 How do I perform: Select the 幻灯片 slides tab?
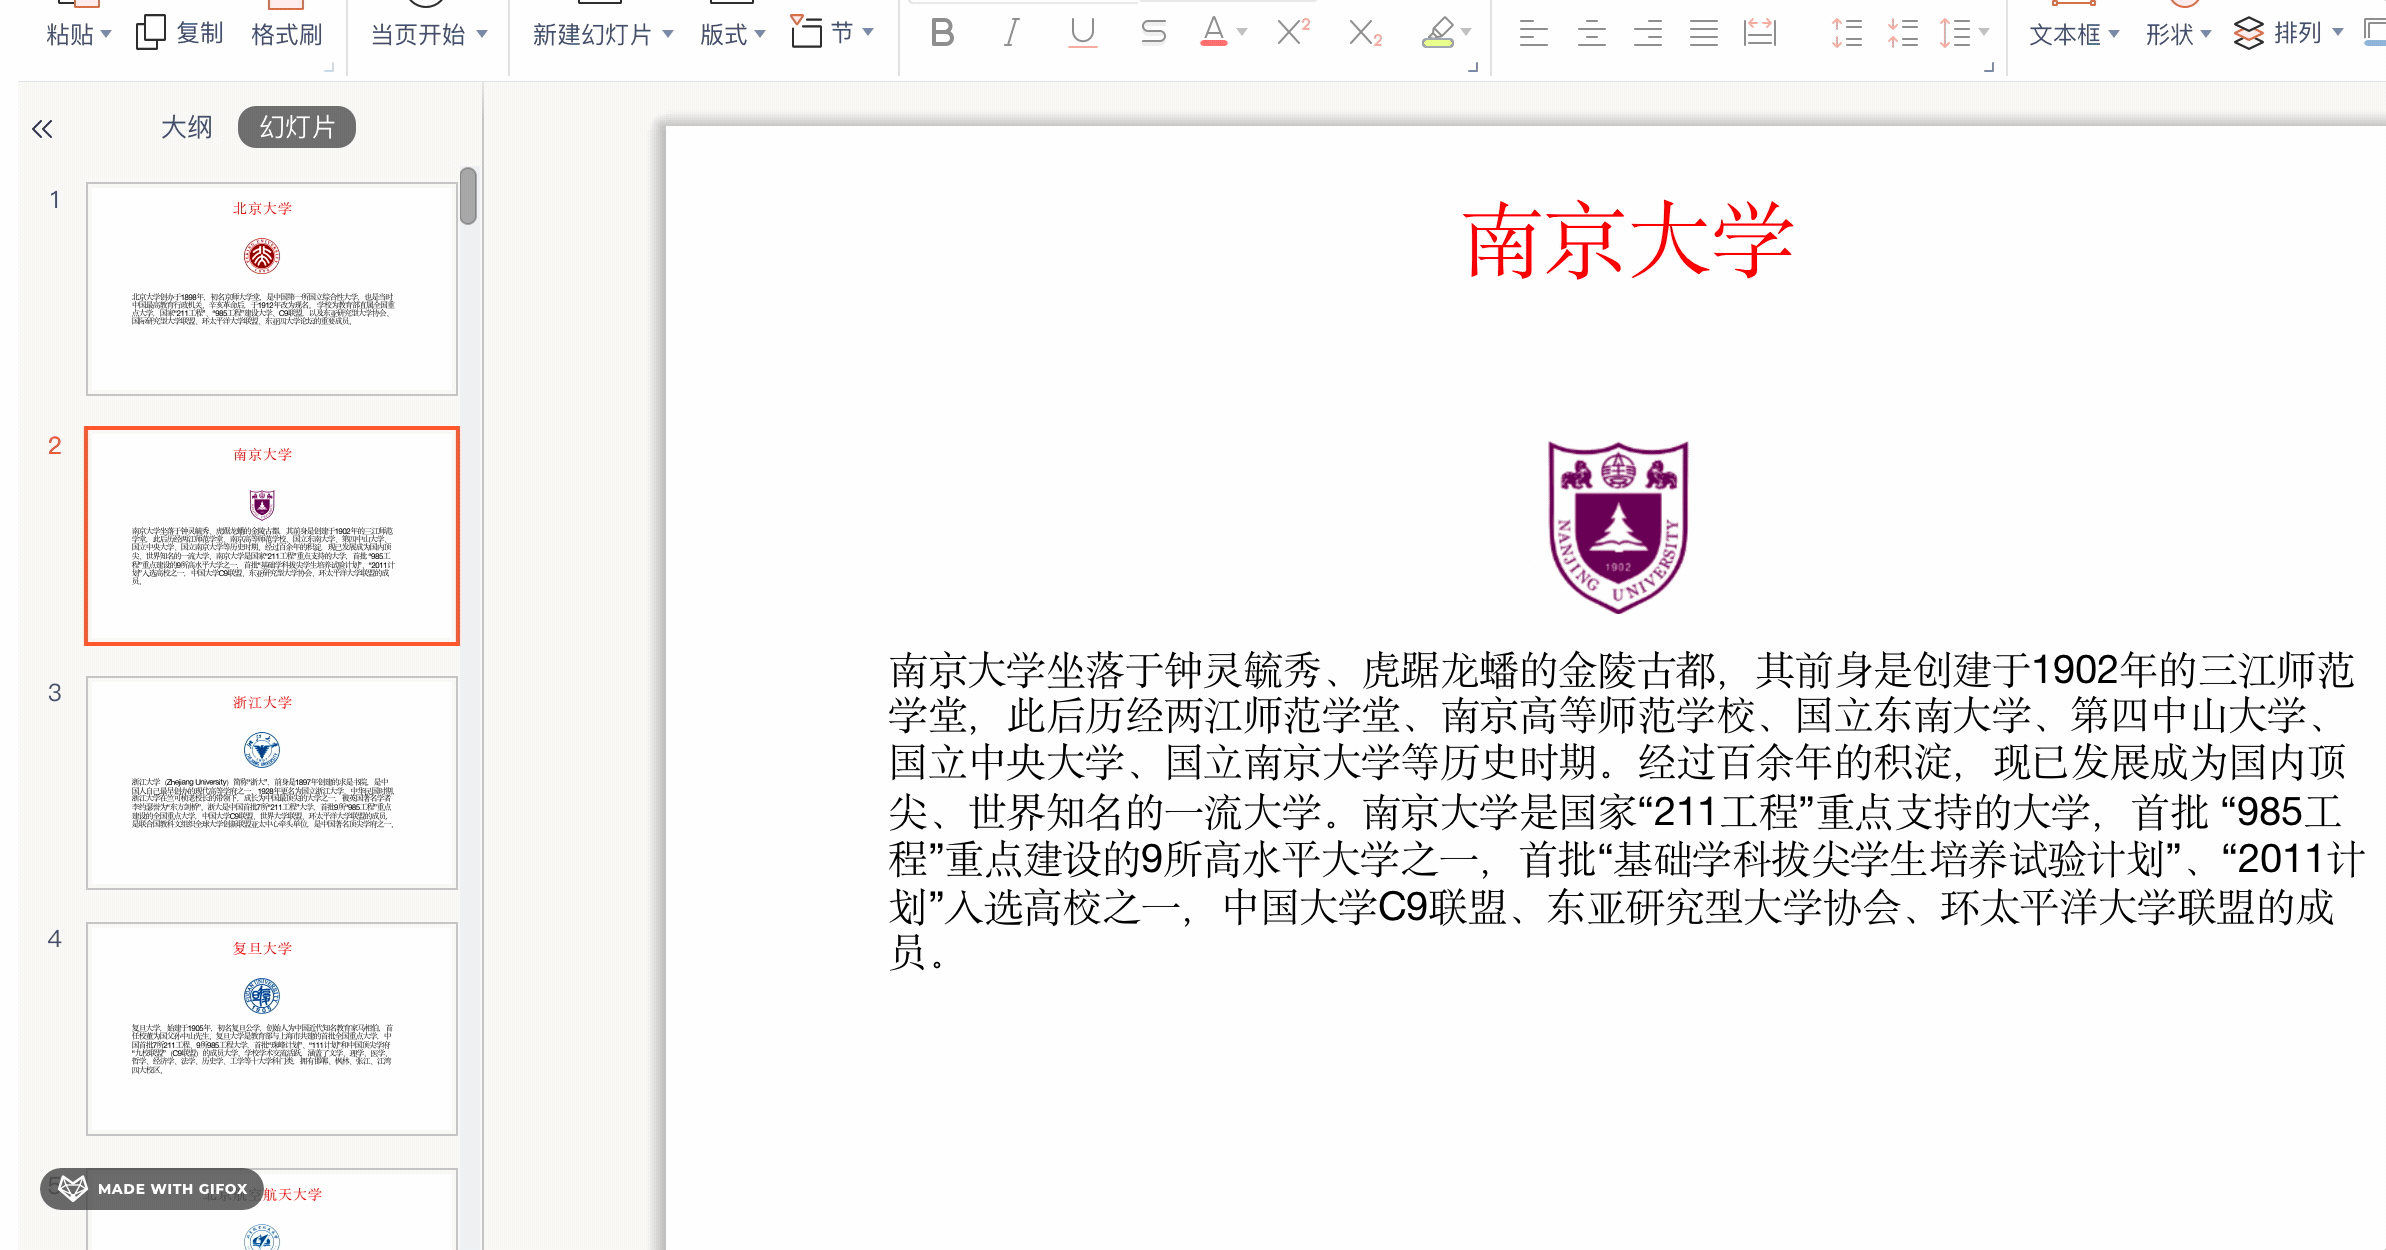[296, 127]
